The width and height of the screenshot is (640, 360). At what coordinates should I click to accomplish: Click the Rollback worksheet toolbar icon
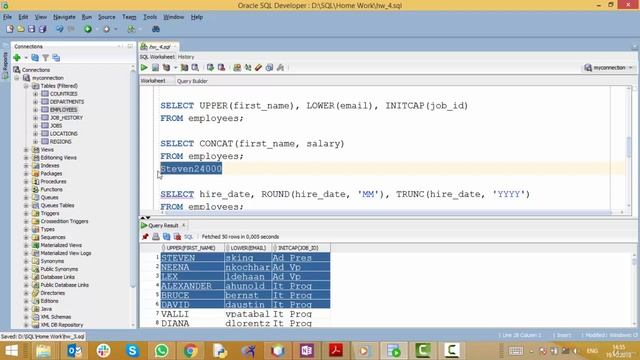tap(221, 67)
